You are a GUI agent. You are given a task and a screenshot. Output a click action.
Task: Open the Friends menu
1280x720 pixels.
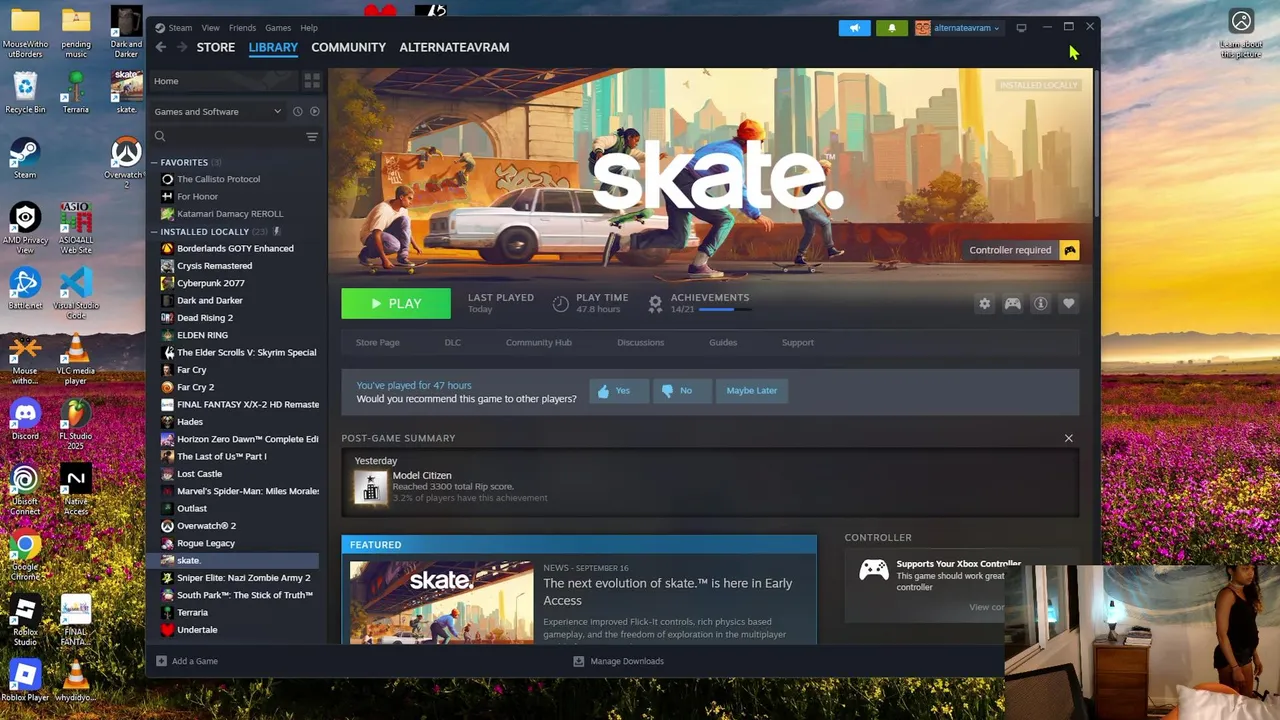[x=242, y=28]
